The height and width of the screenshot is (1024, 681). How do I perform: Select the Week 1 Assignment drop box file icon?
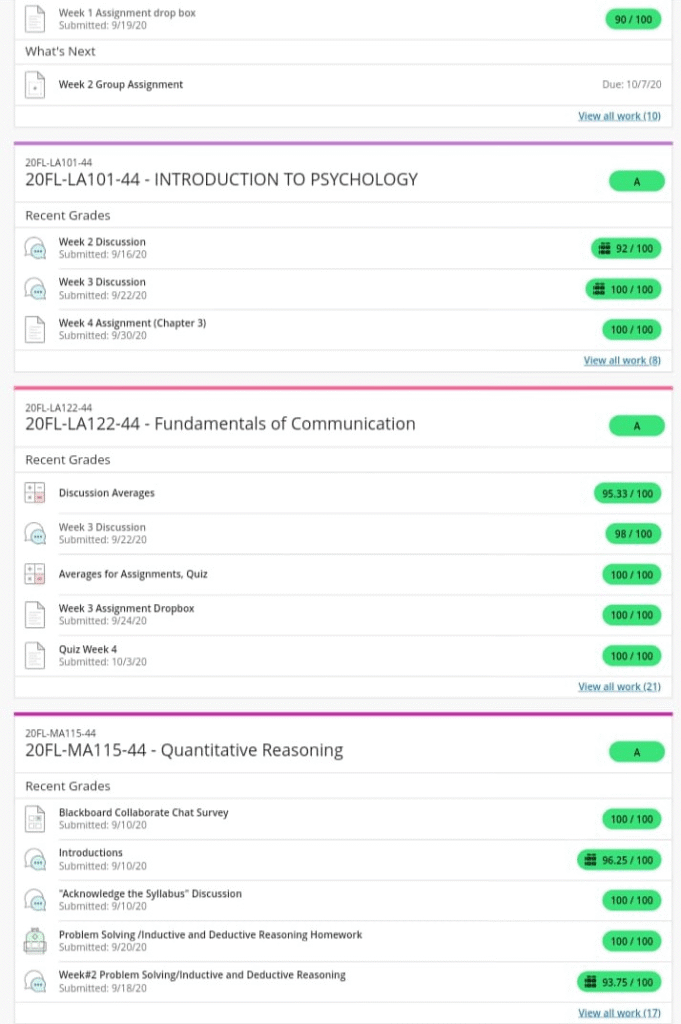34,18
